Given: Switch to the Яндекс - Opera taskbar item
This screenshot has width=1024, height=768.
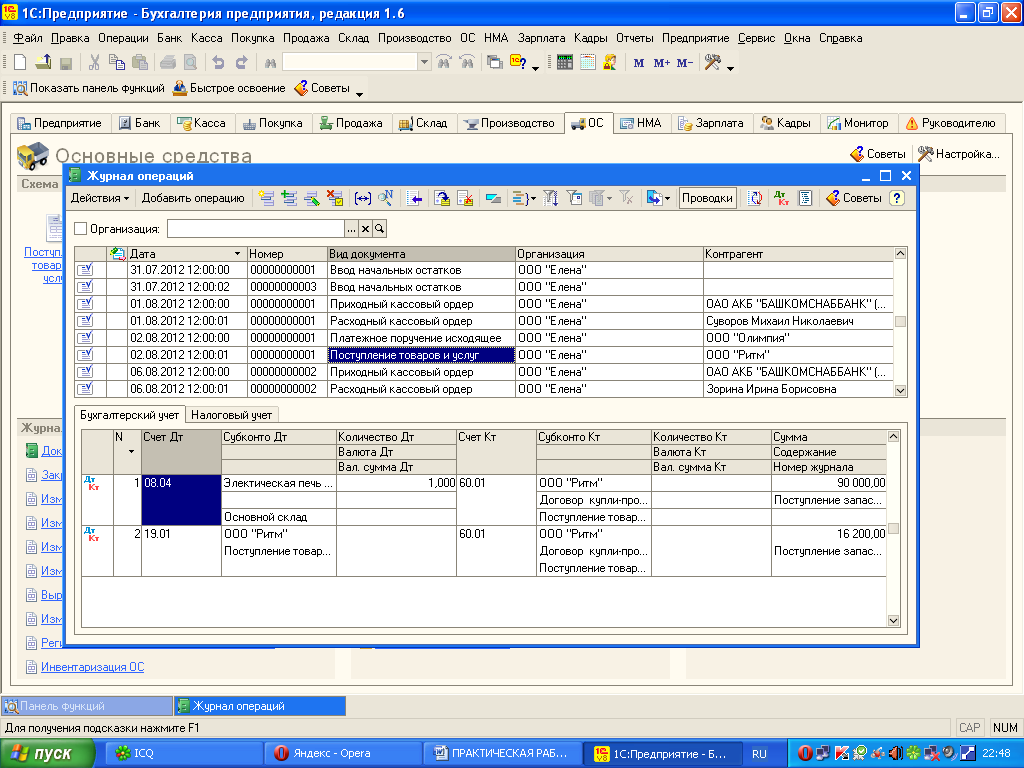Looking at the screenshot, I should pyautogui.click(x=344, y=754).
